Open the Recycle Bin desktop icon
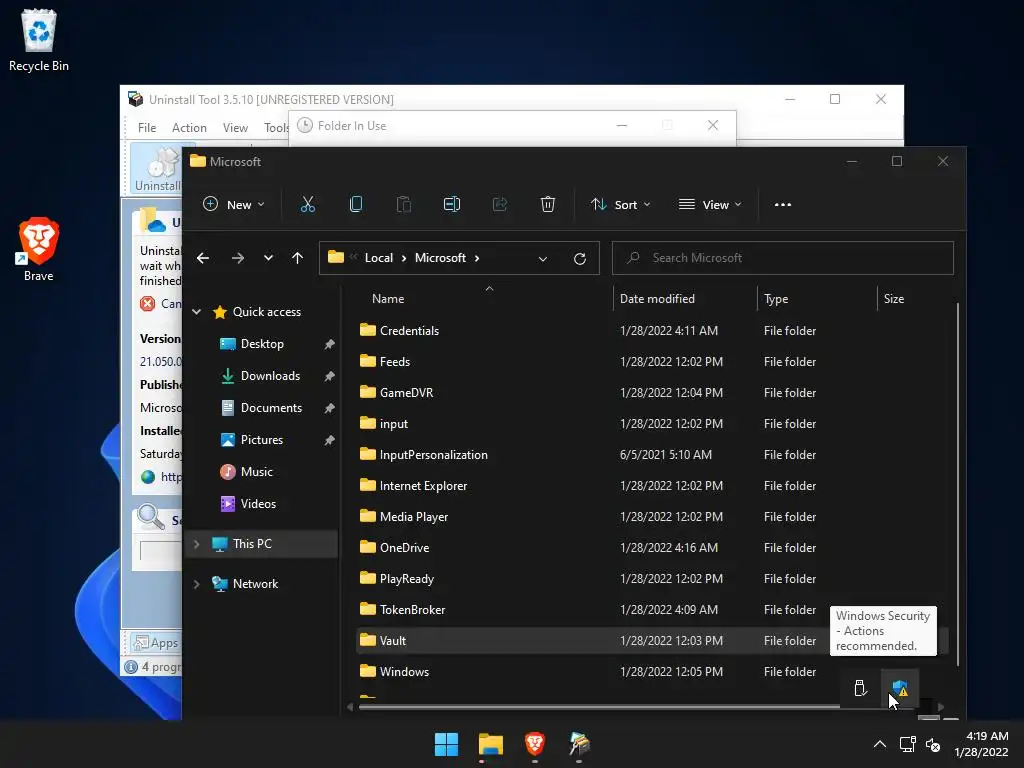Viewport: 1024px width, 768px height. pos(39,40)
